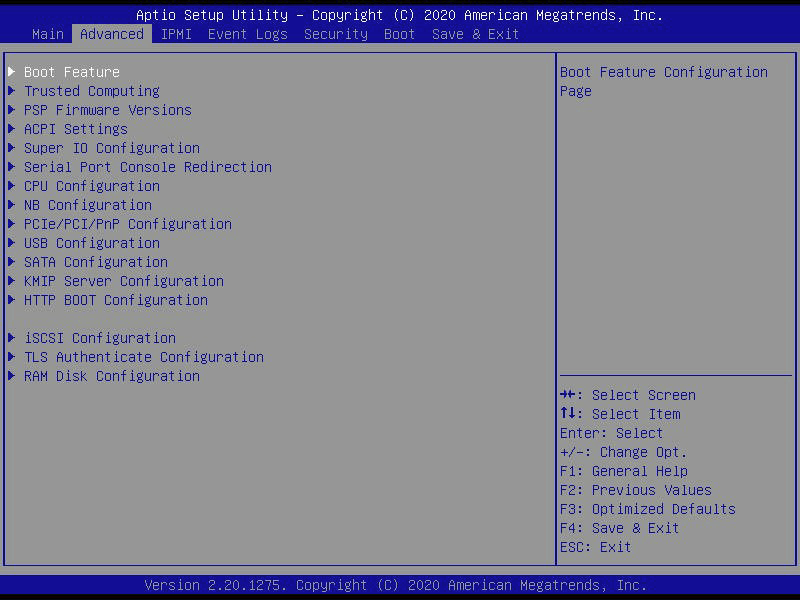800x600 pixels.
Task: Click the 'ESC: Exit' hint
Action: 595,547
